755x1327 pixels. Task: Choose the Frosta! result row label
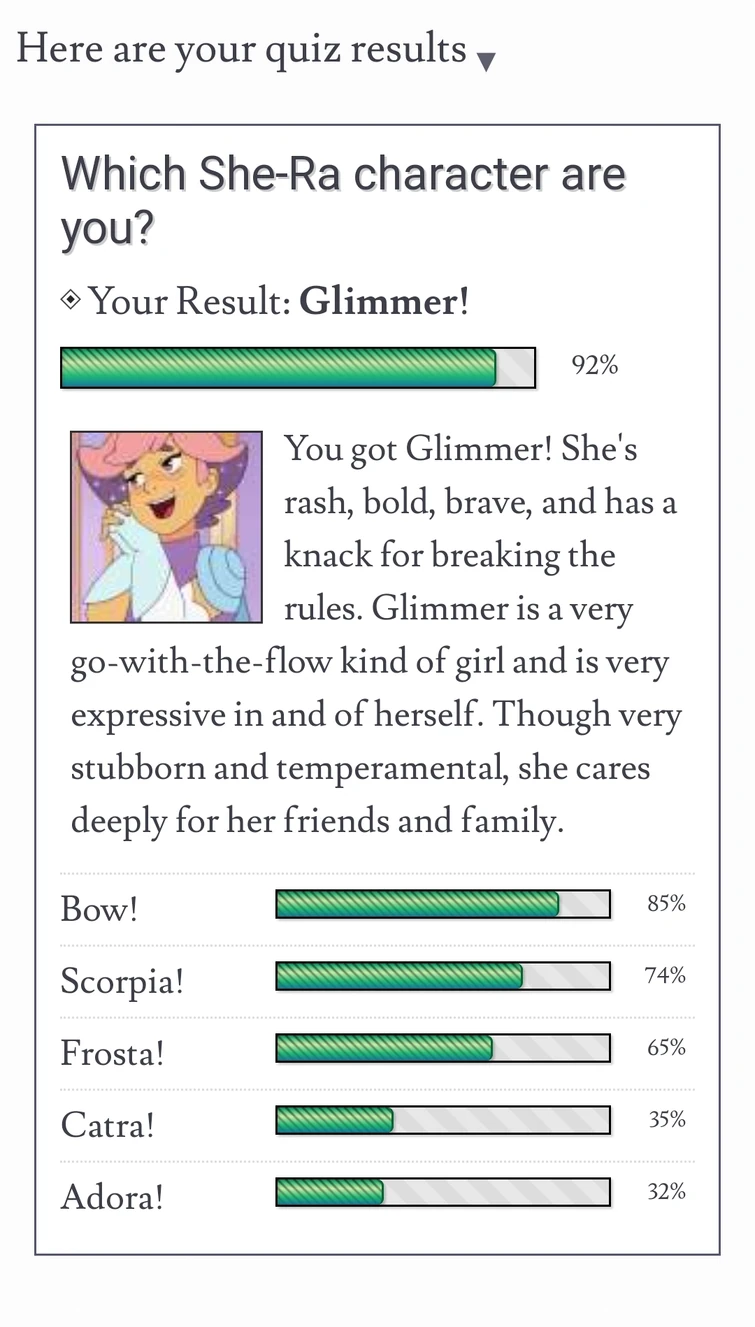click(x=112, y=1053)
